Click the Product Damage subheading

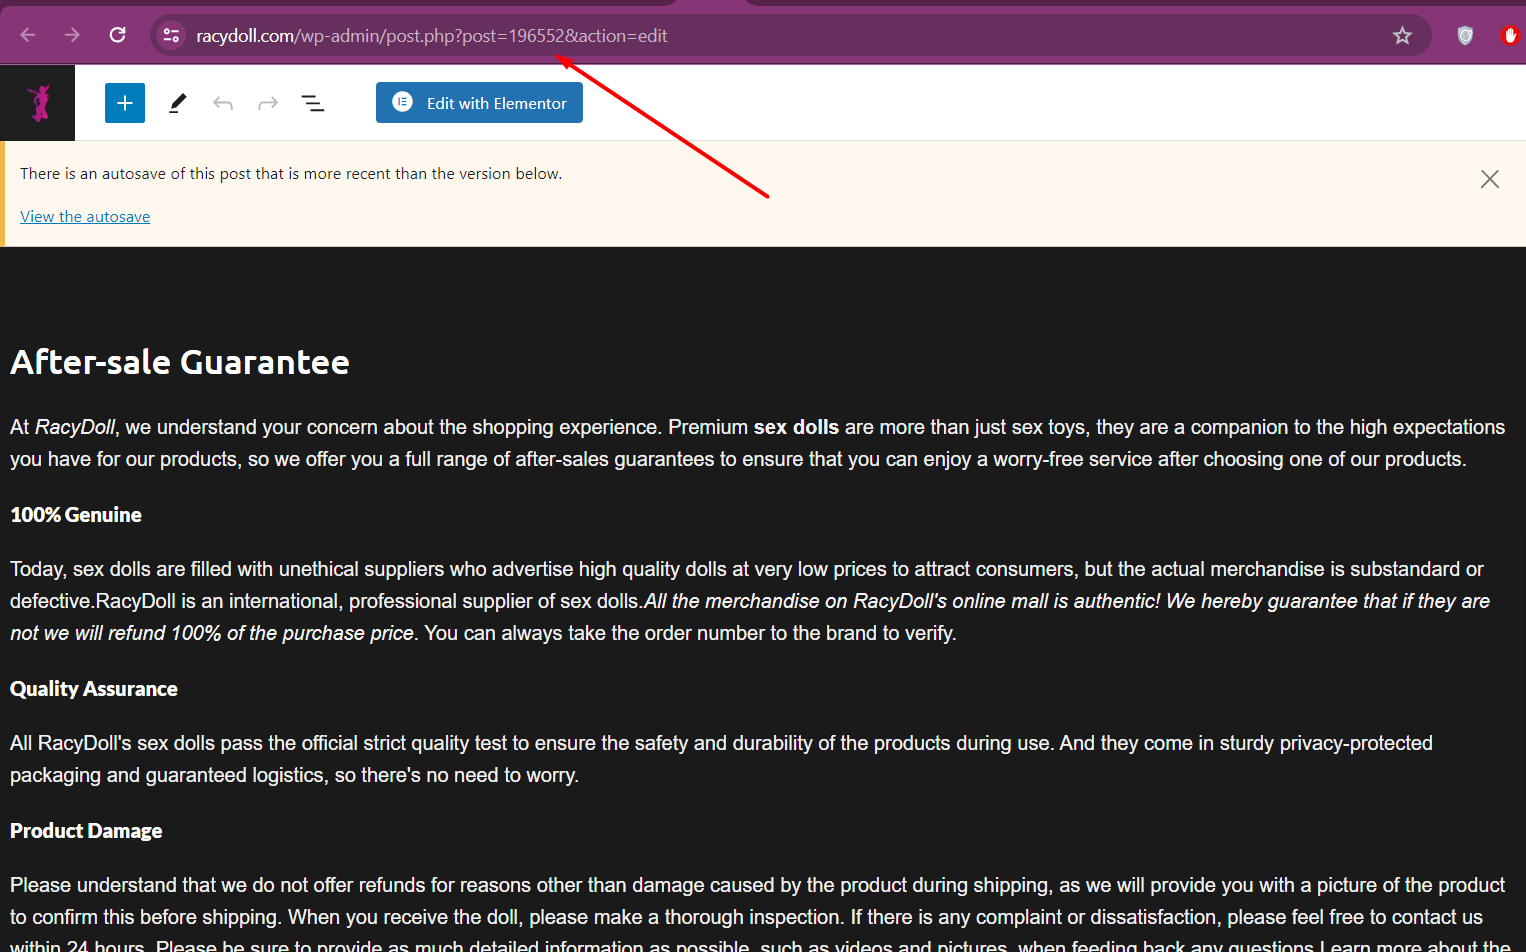86,831
